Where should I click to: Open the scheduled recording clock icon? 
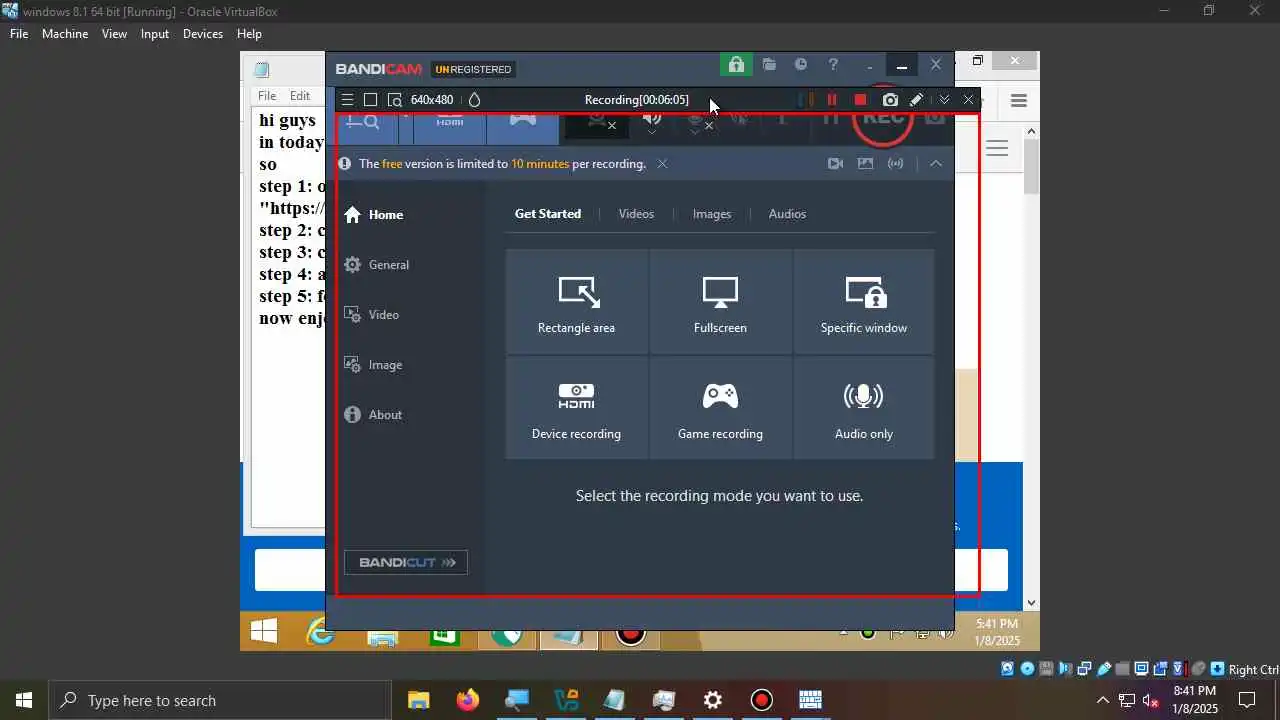point(801,65)
